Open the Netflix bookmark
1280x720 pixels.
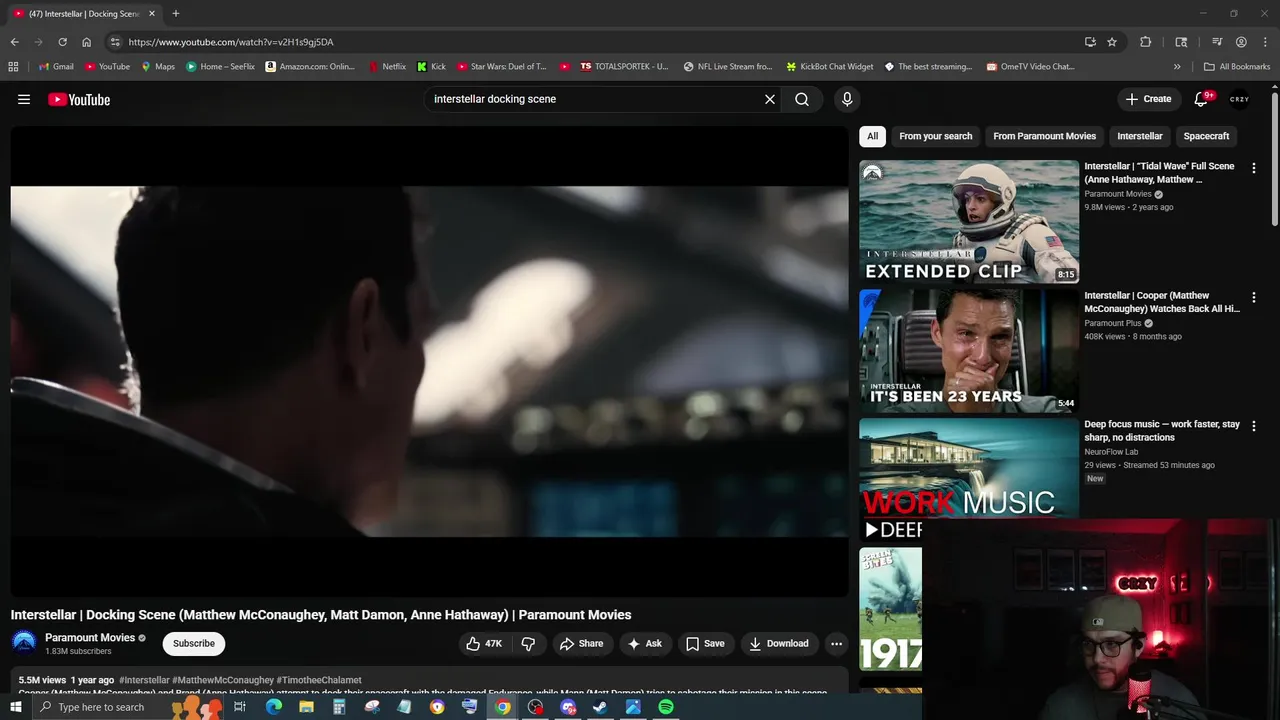(387, 66)
